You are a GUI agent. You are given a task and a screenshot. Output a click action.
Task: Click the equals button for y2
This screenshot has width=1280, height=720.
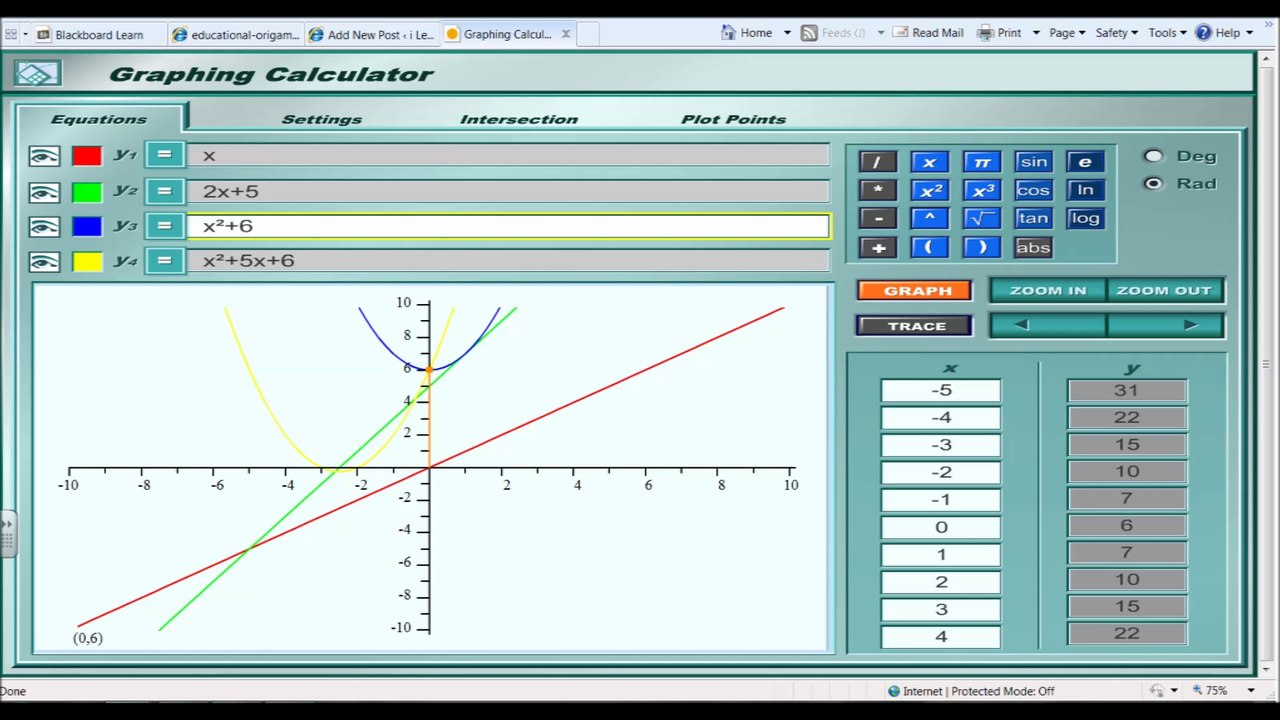(x=165, y=191)
